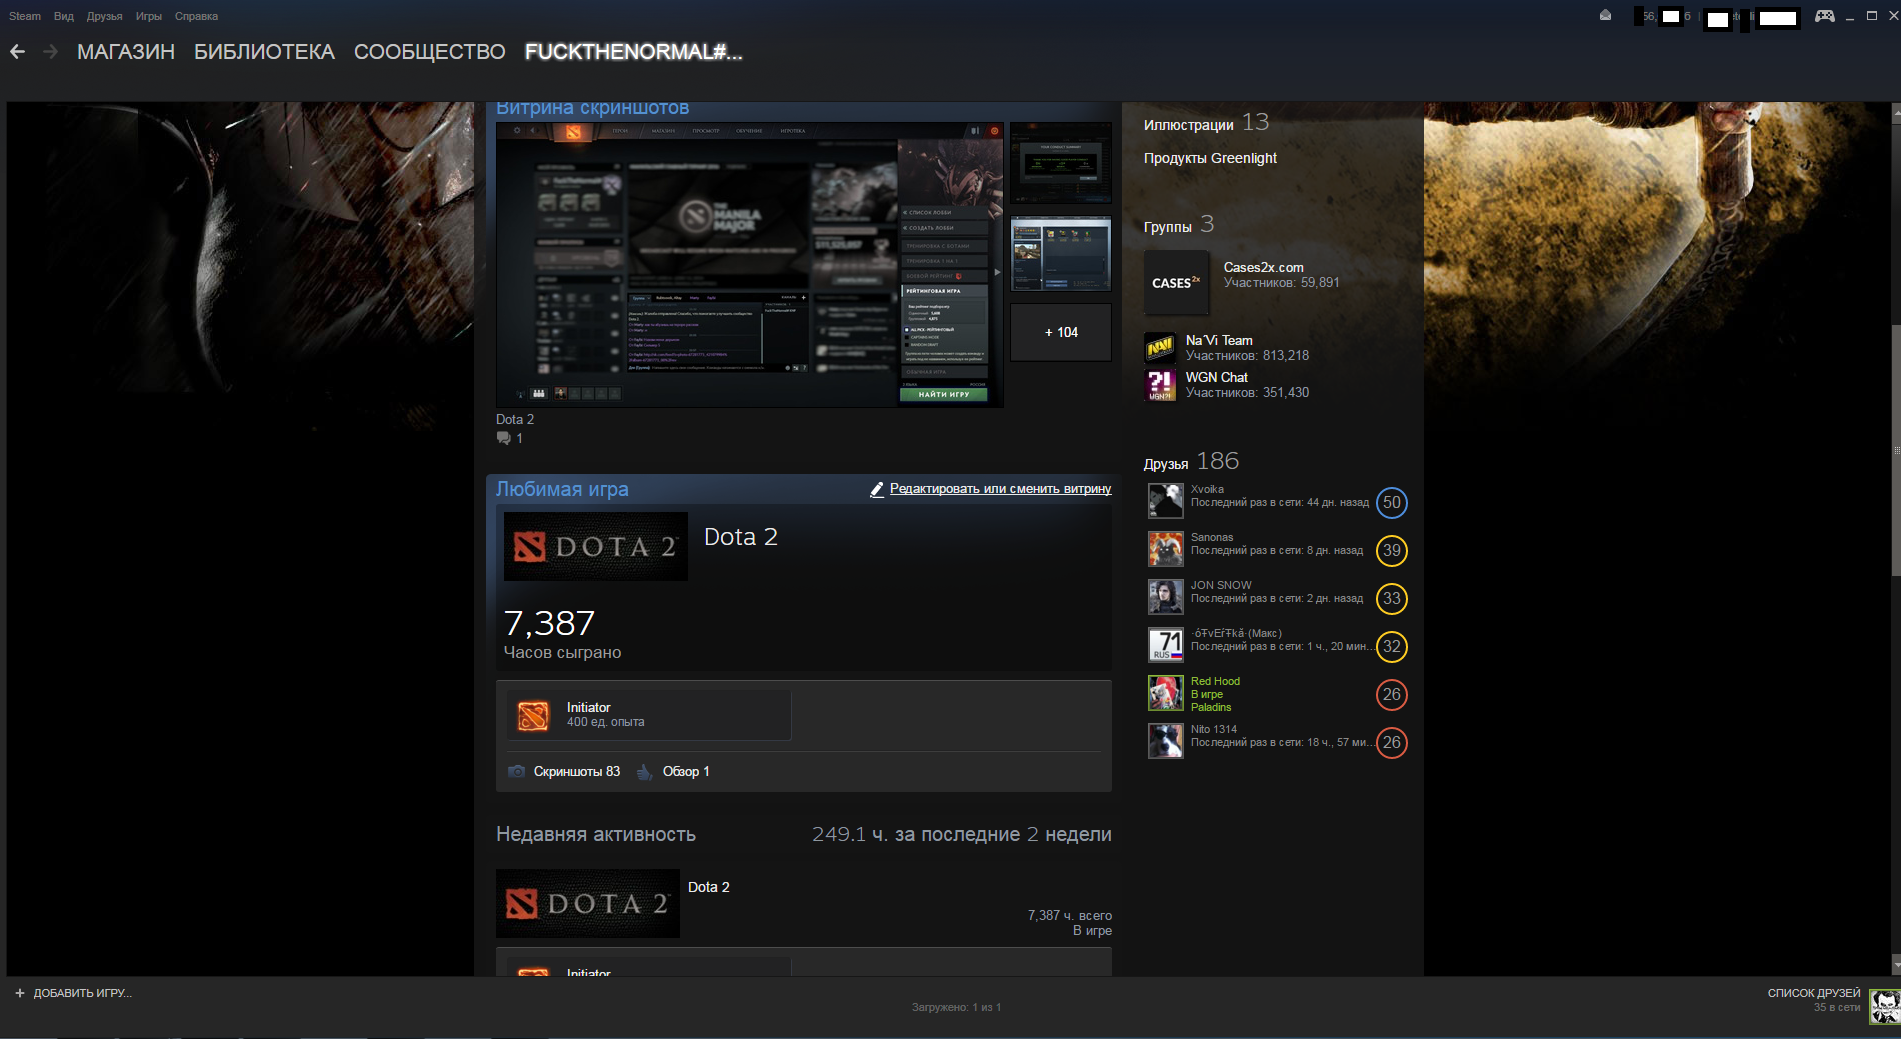This screenshot has width=1901, height=1039.
Task: Click the СПИСОК ДРУЗЕЙ button
Action: tap(1814, 993)
